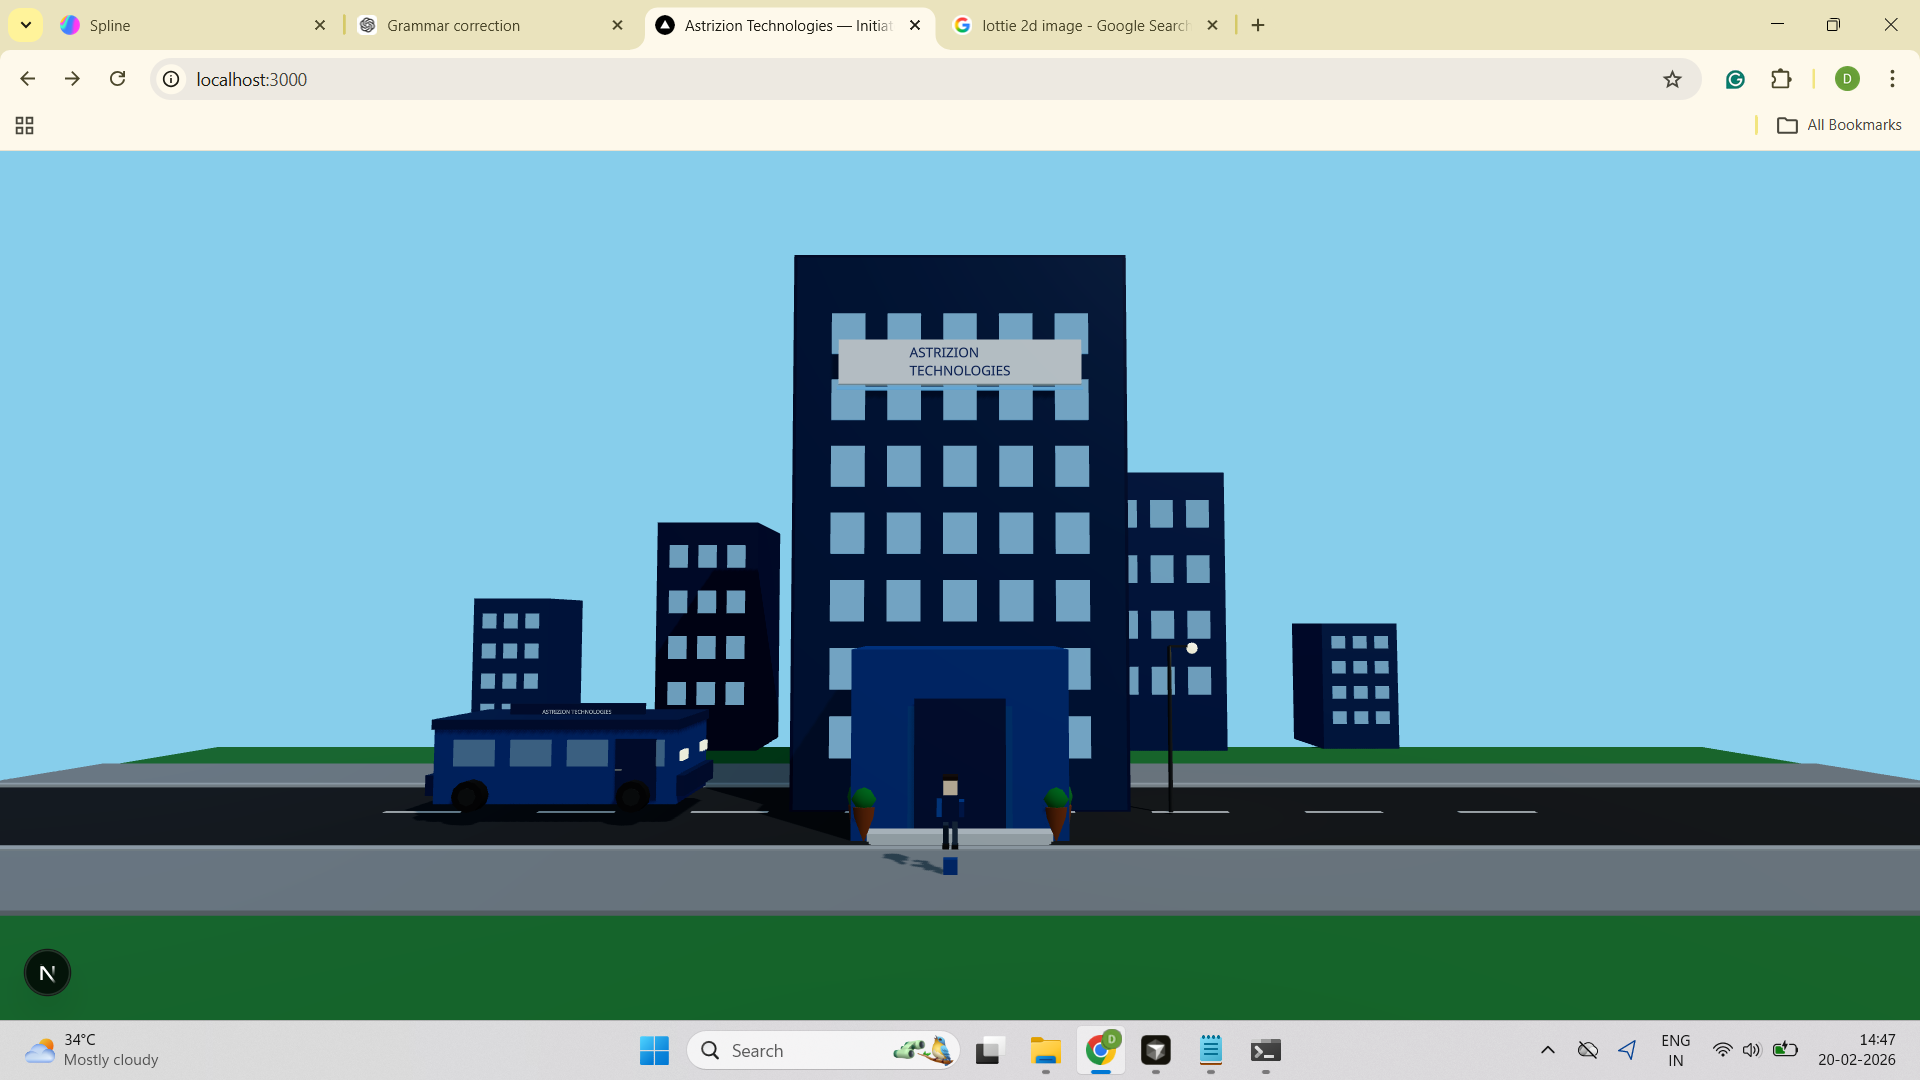Open the All Bookmarks folder
This screenshot has height=1080, width=1920.
point(1839,125)
